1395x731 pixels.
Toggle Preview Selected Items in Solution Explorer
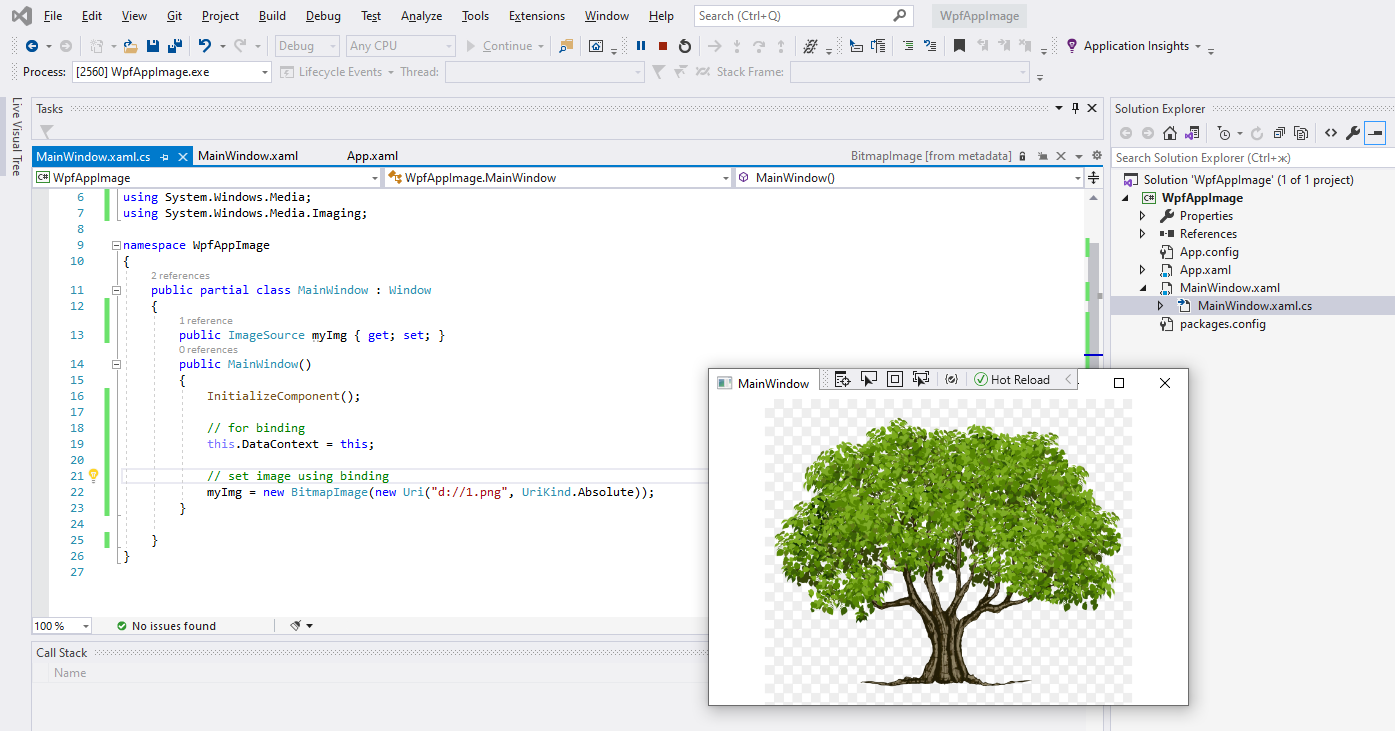pyautogui.click(x=1375, y=133)
